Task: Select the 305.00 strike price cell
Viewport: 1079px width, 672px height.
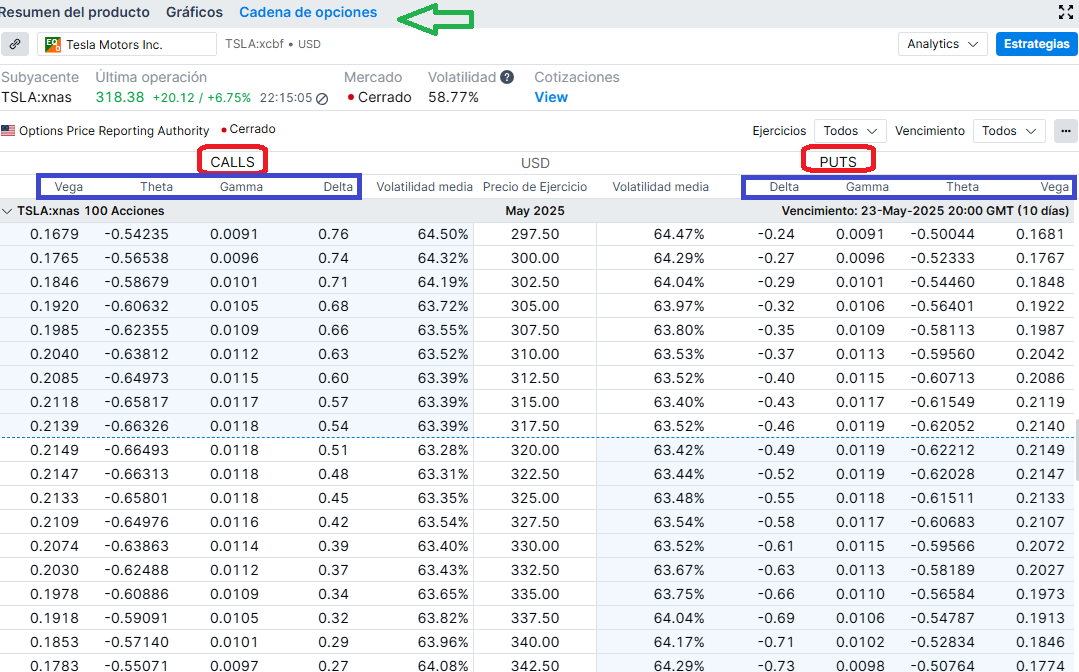Action: click(x=535, y=307)
